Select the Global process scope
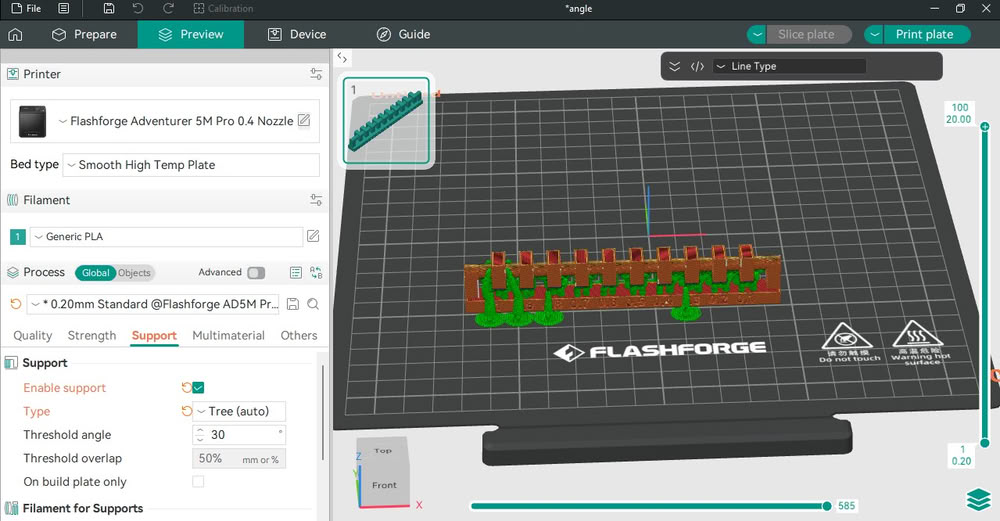 point(96,273)
